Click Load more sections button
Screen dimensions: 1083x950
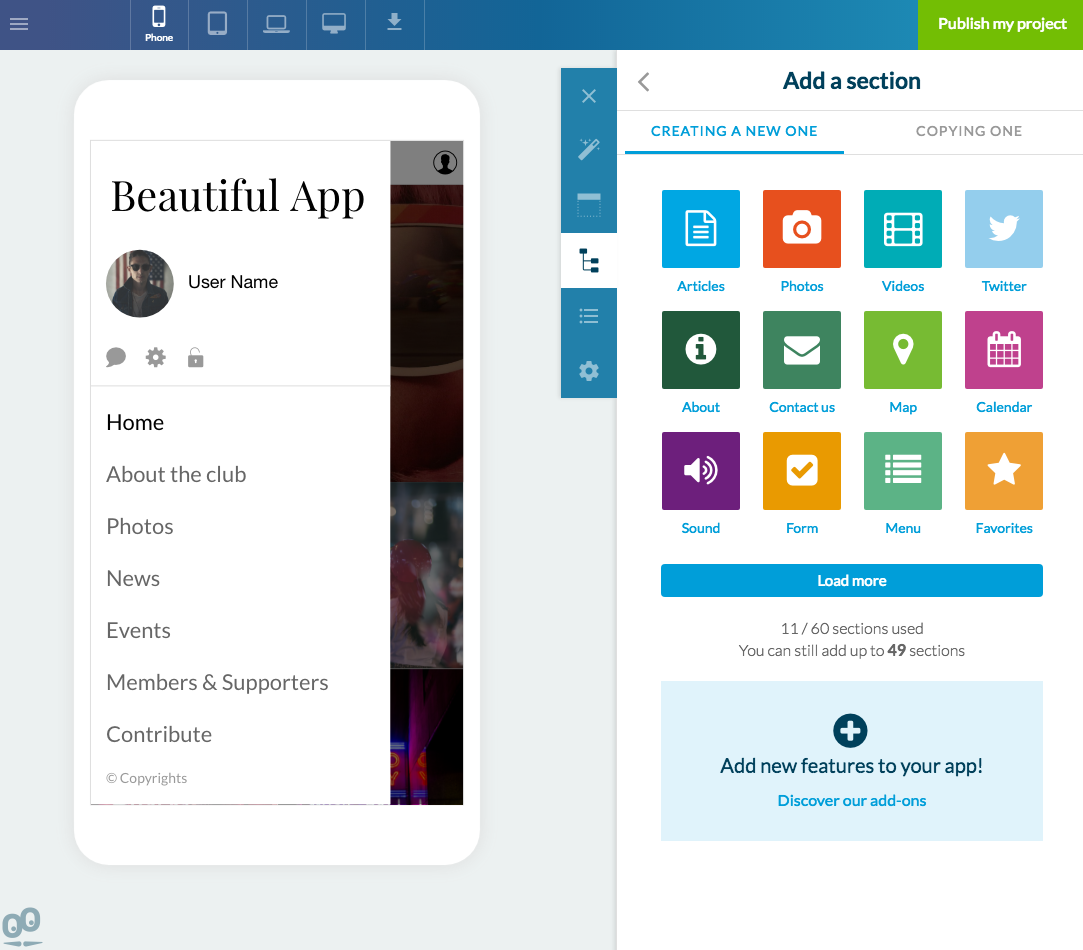point(851,581)
